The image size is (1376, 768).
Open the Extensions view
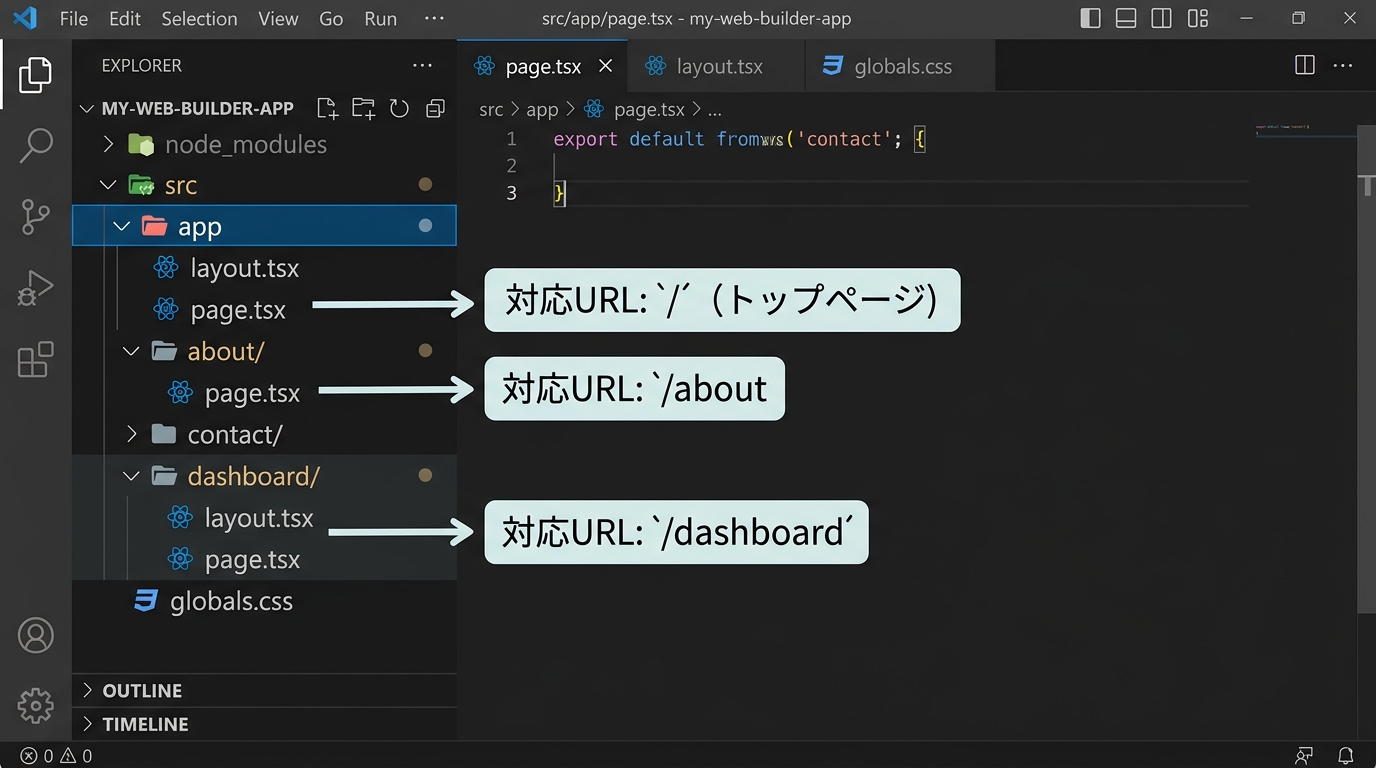coord(36,360)
